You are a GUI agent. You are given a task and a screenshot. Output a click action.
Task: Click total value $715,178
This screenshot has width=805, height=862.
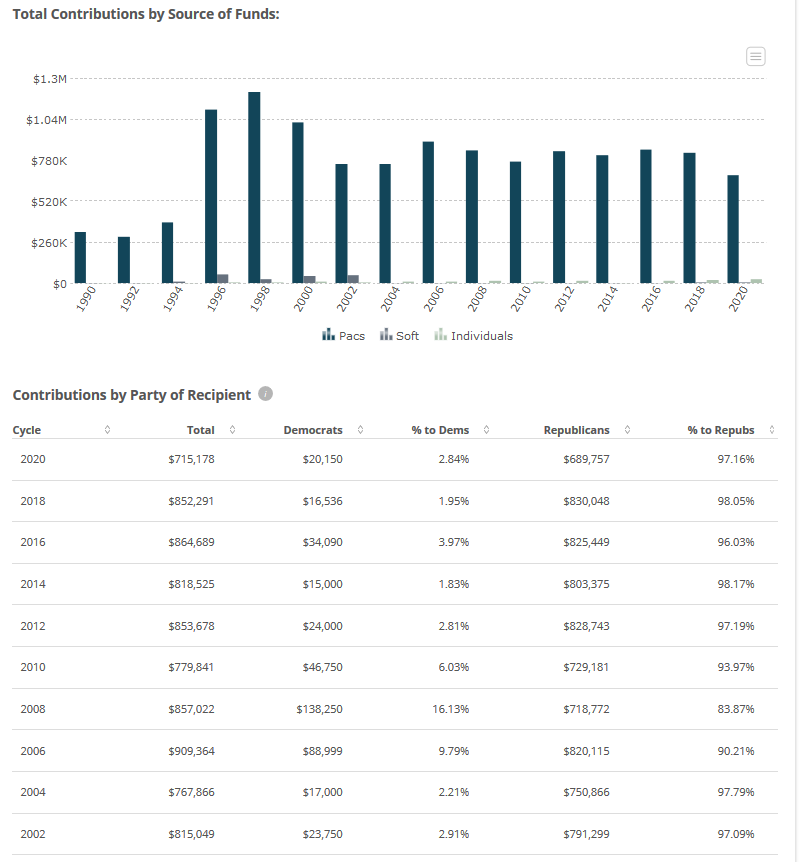coord(191,459)
